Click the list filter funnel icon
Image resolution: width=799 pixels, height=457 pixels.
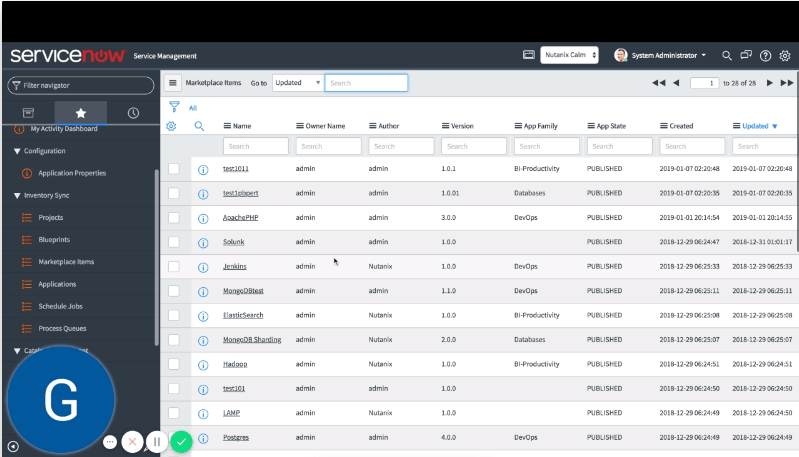[174, 107]
